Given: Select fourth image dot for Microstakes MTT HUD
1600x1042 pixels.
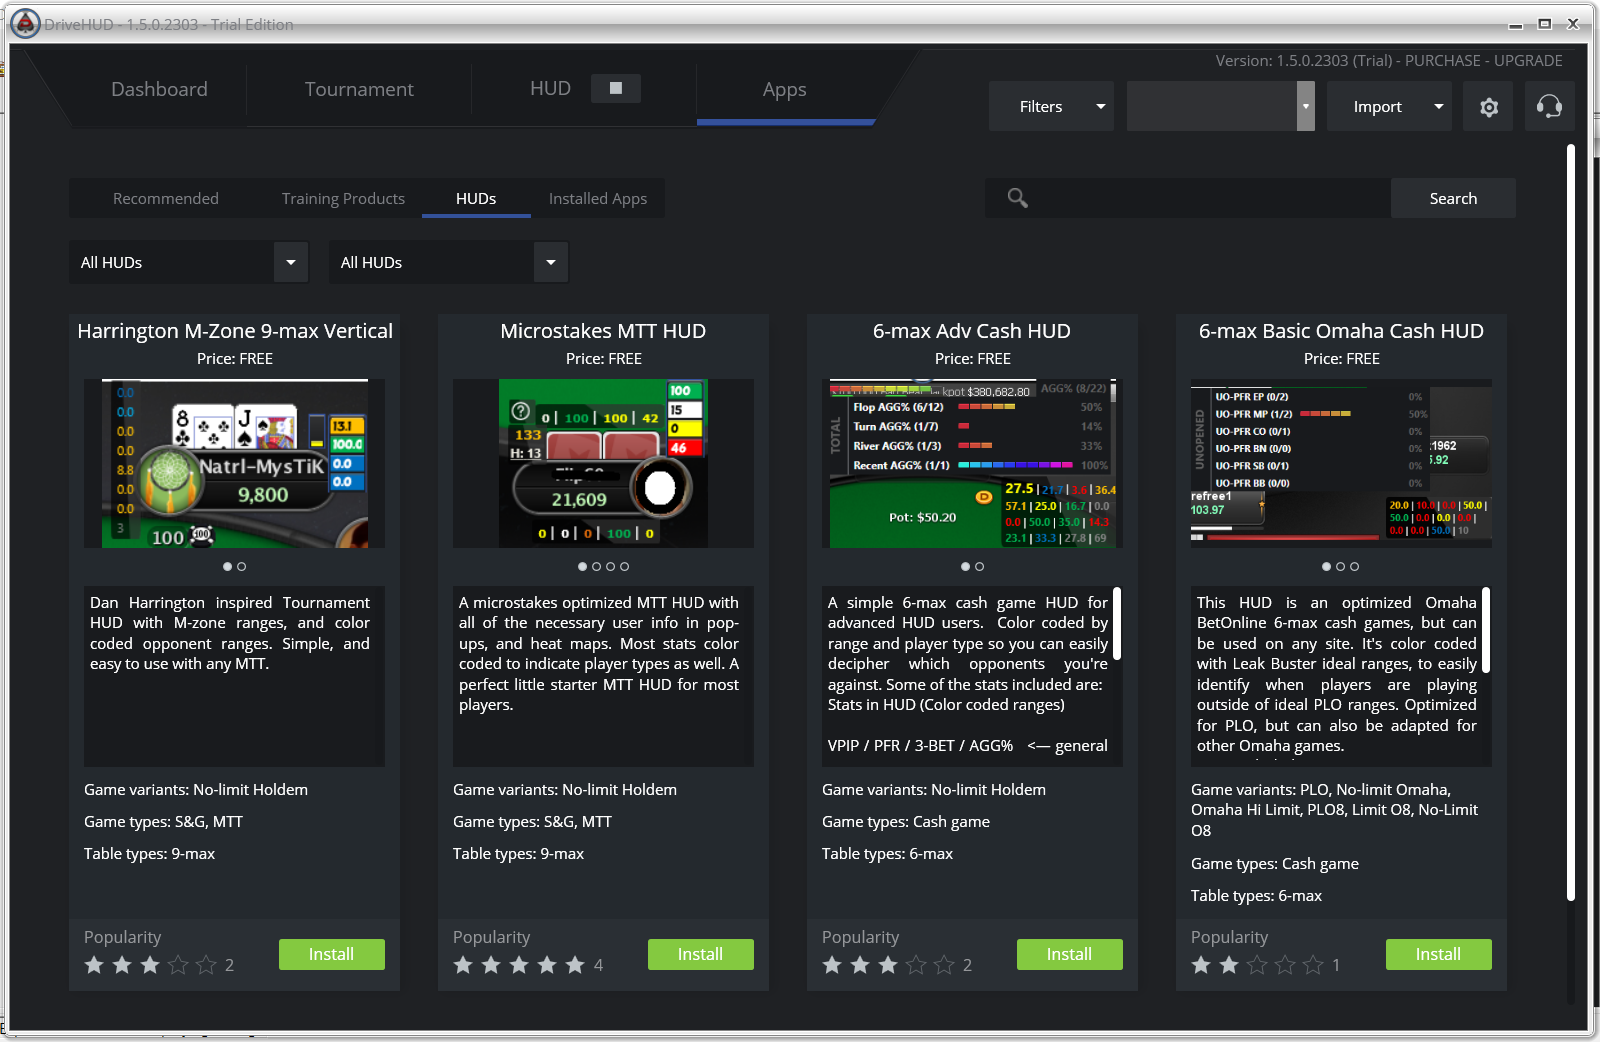Looking at the screenshot, I should pos(625,567).
